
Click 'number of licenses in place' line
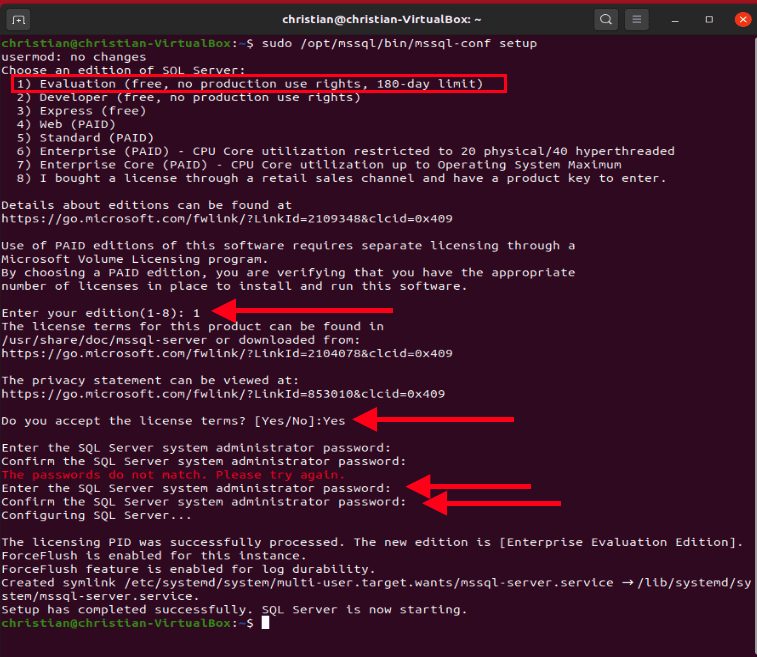[234, 286]
